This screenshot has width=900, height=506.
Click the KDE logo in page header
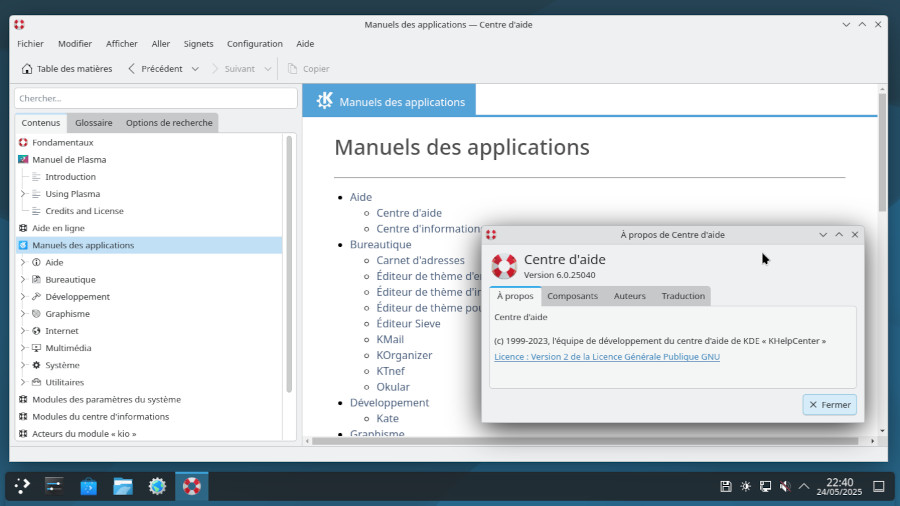tap(324, 101)
